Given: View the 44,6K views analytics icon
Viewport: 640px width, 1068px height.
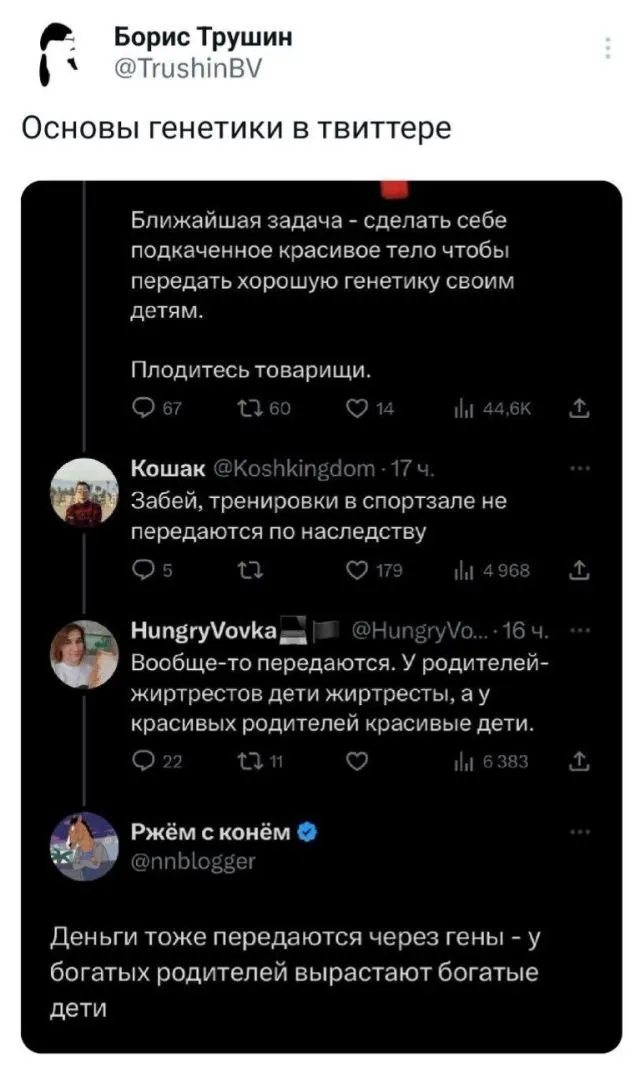Looking at the screenshot, I should click(462, 408).
